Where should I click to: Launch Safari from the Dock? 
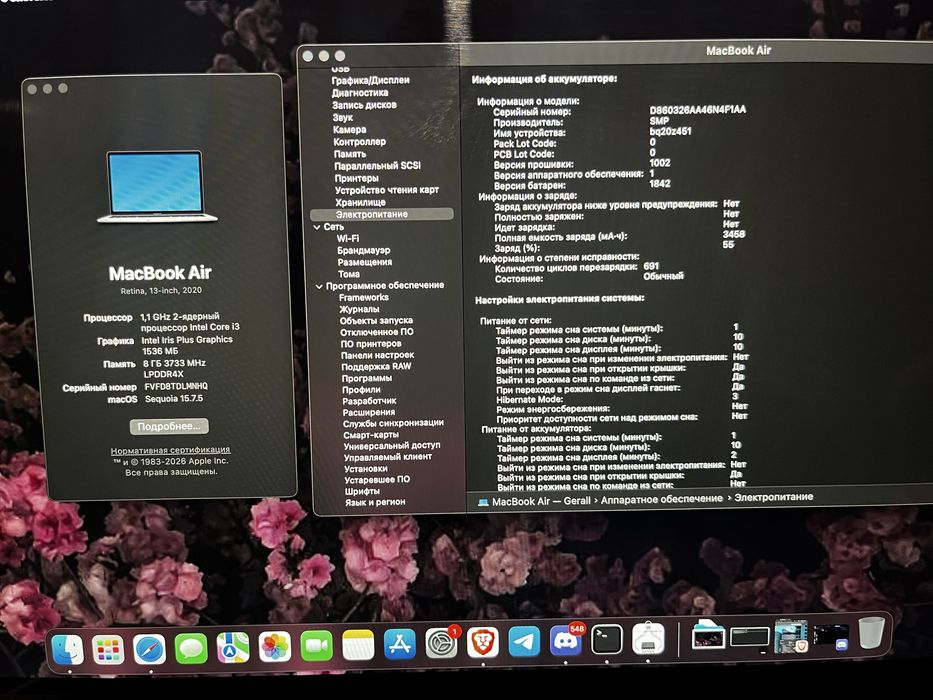tap(149, 649)
